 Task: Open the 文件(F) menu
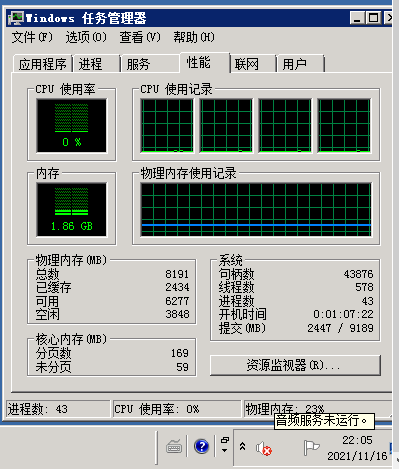tap(32, 37)
